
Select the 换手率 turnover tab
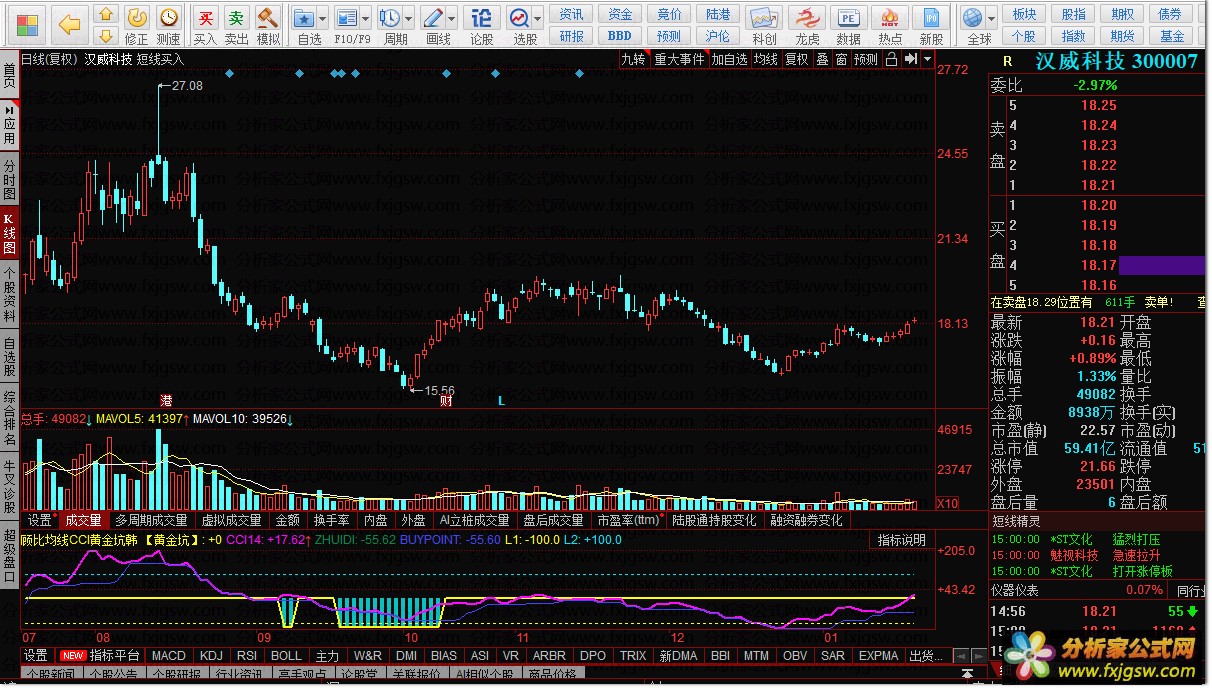pyautogui.click(x=331, y=520)
